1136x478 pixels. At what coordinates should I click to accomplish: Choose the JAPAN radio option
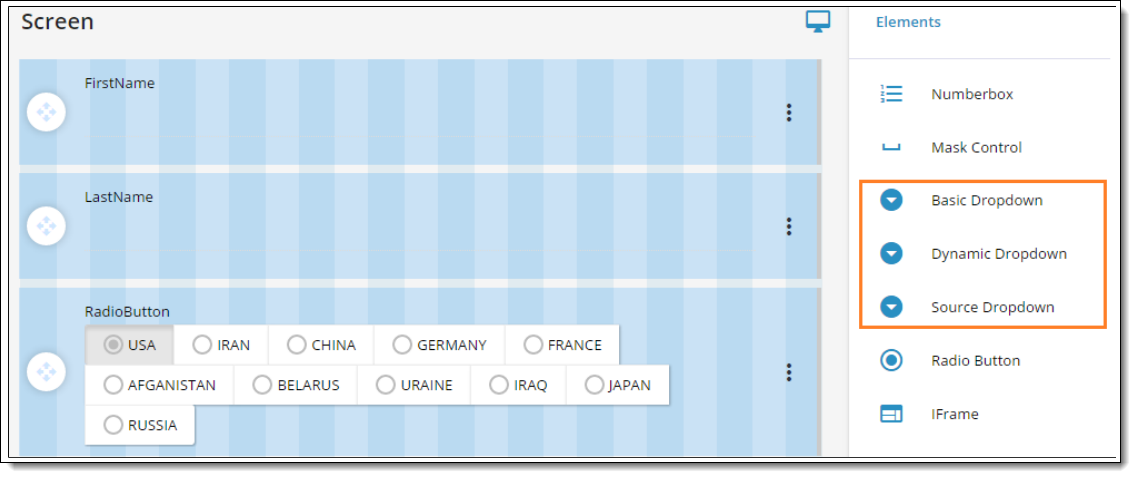(594, 385)
